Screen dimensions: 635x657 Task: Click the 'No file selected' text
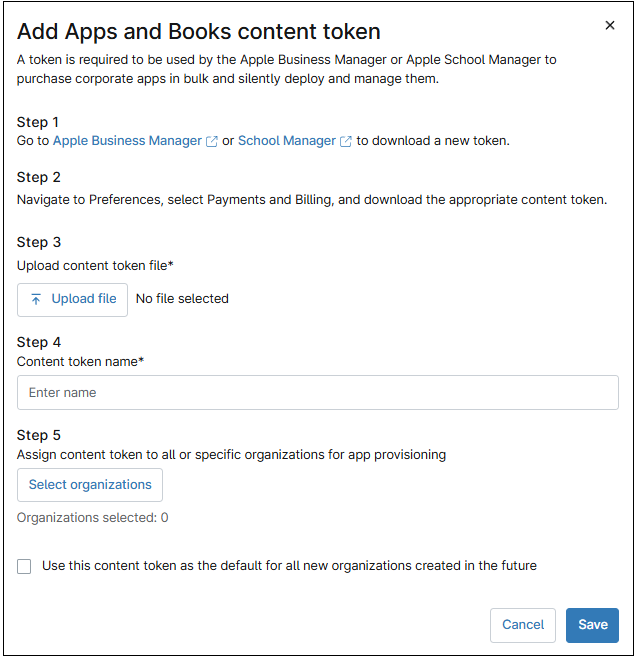182,299
